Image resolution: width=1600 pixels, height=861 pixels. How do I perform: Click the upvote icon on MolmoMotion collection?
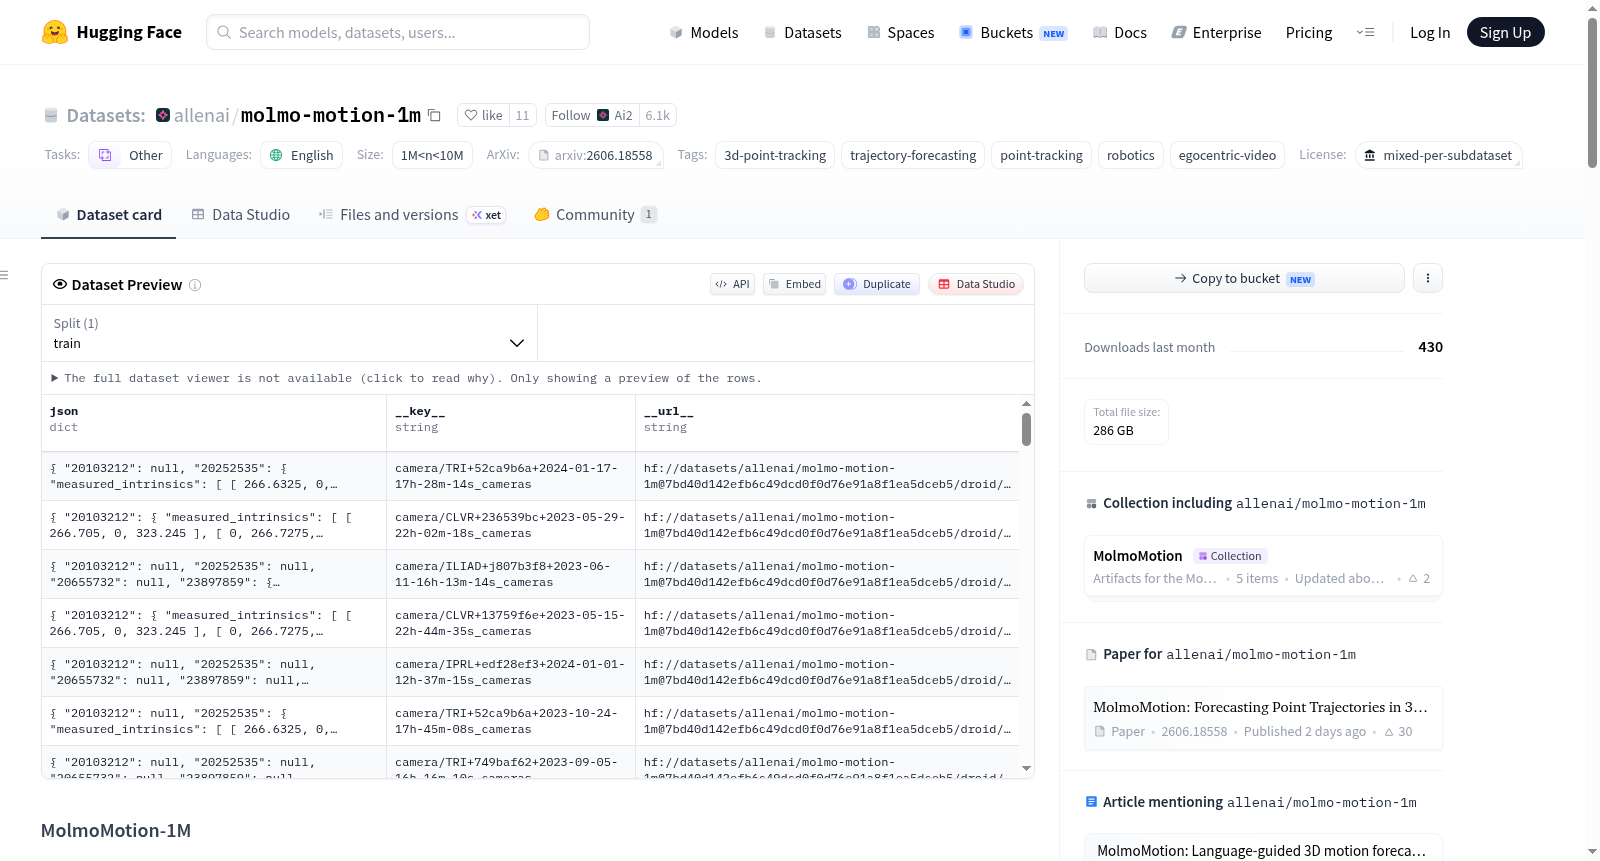click(x=1413, y=578)
